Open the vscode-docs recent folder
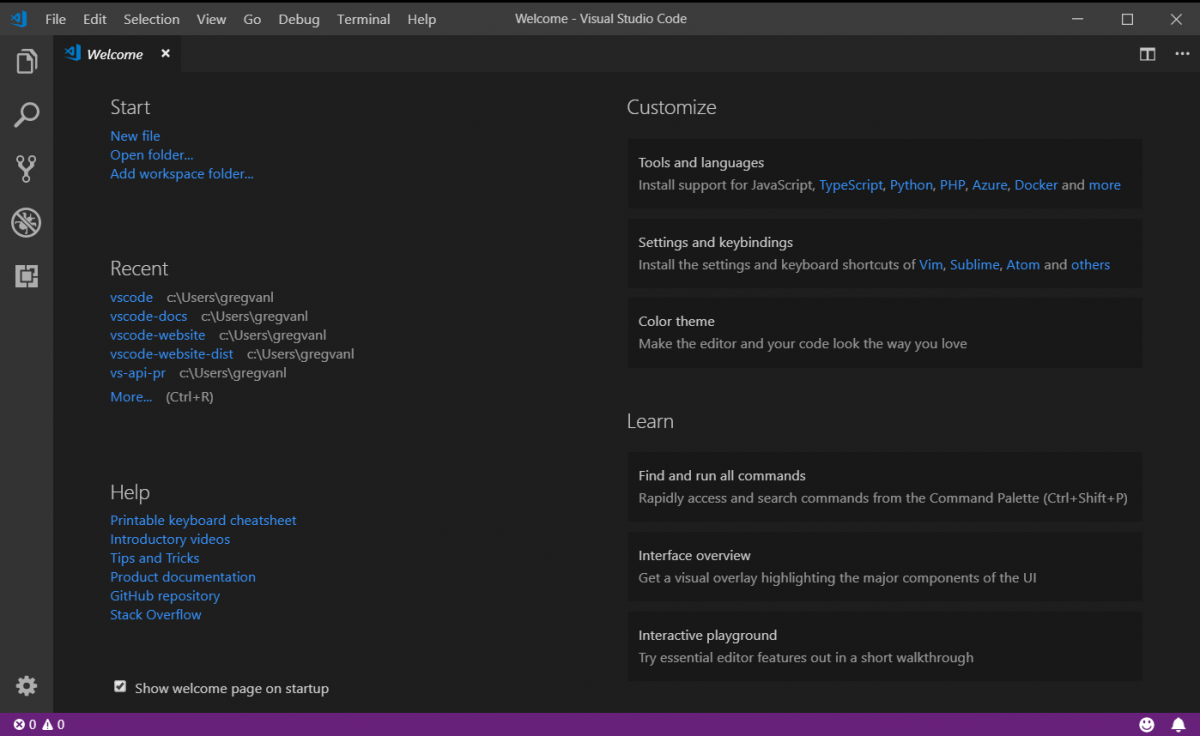The height and width of the screenshot is (736, 1200). click(x=148, y=316)
